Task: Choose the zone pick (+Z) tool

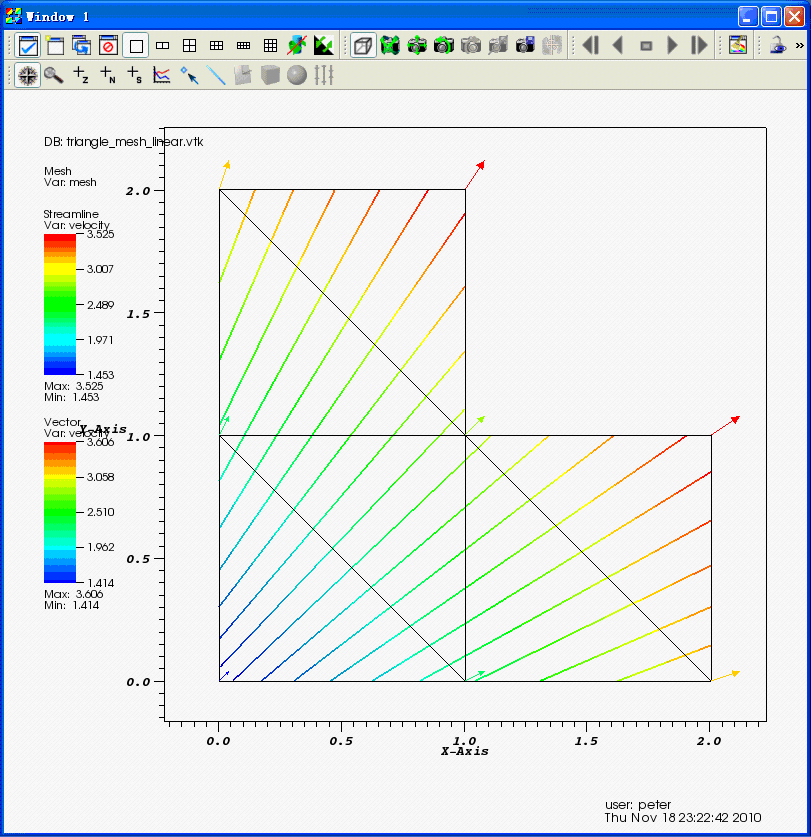Action: click(81, 75)
